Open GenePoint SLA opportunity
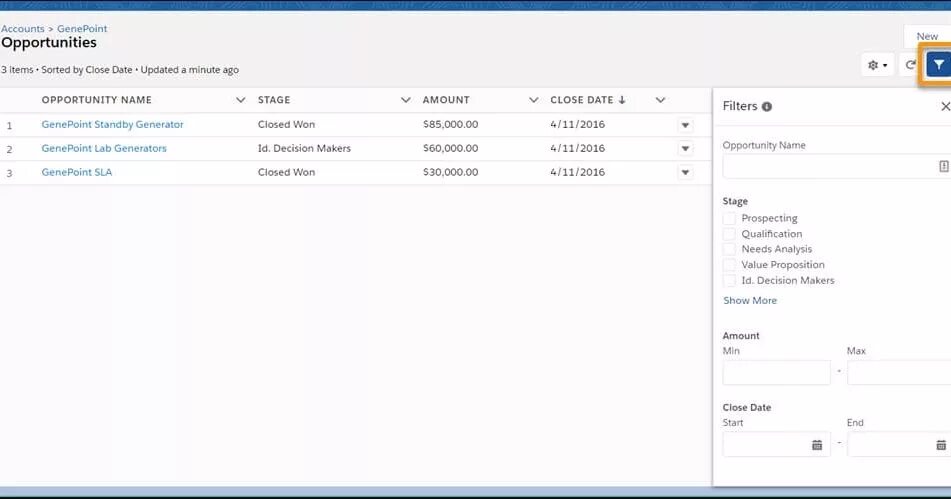Image resolution: width=951 pixels, height=499 pixels. (x=76, y=172)
